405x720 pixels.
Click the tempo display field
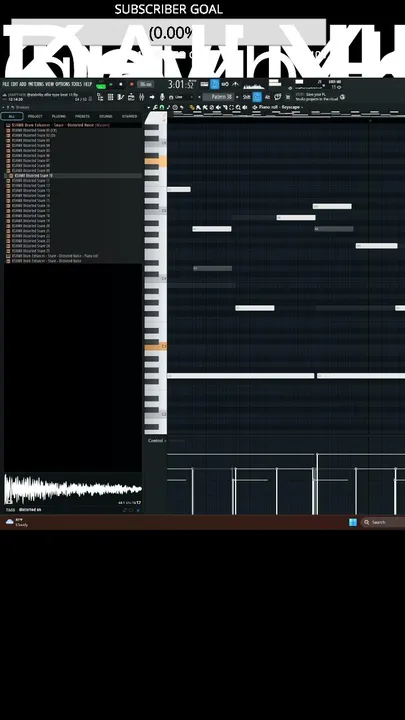tap(146, 84)
